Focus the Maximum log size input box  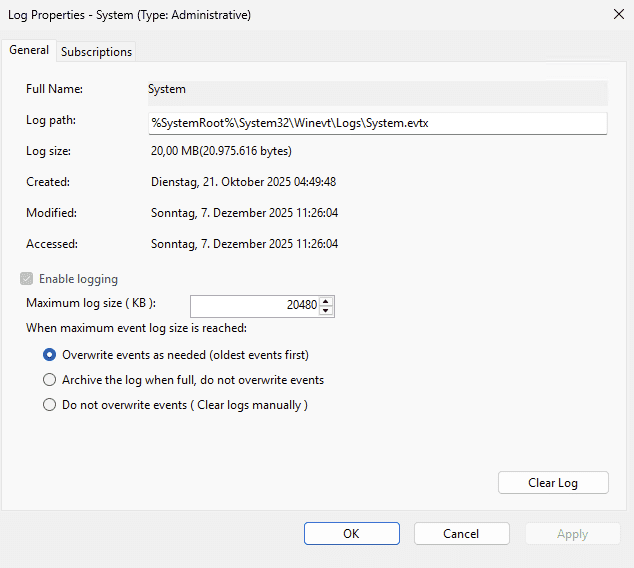pyautogui.click(x=255, y=306)
